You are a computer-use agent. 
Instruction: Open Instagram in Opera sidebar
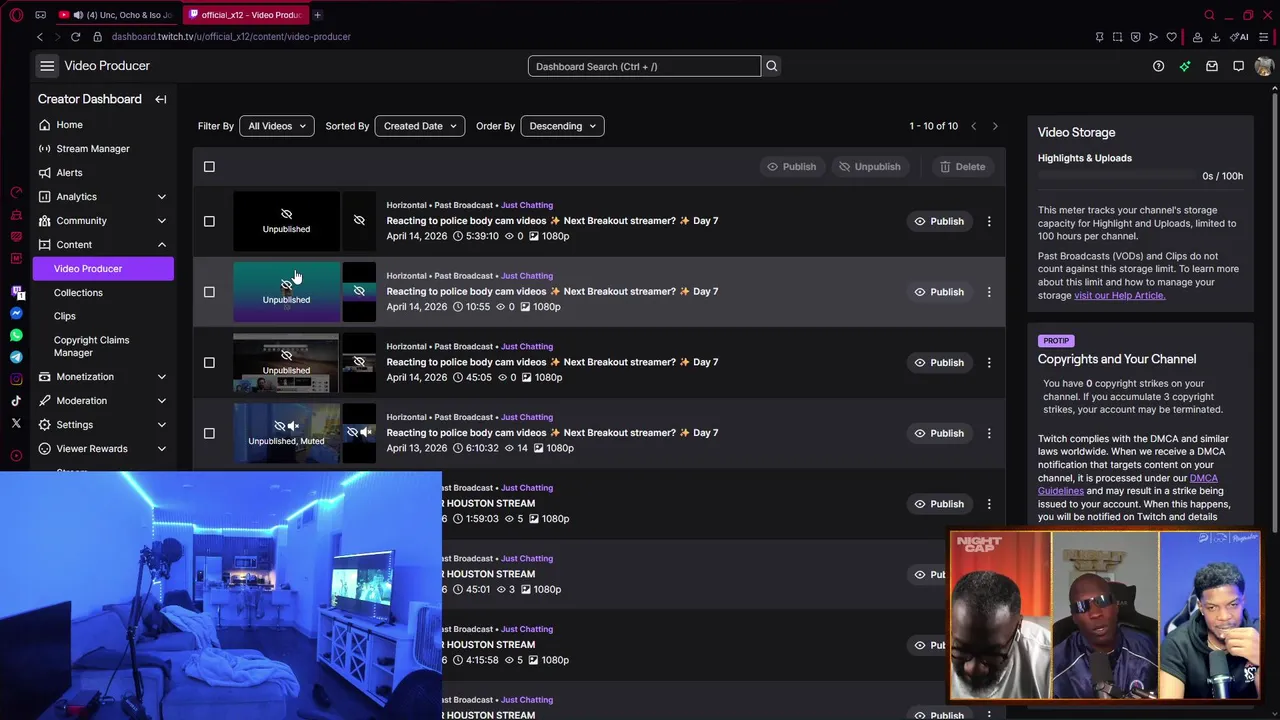[16, 379]
